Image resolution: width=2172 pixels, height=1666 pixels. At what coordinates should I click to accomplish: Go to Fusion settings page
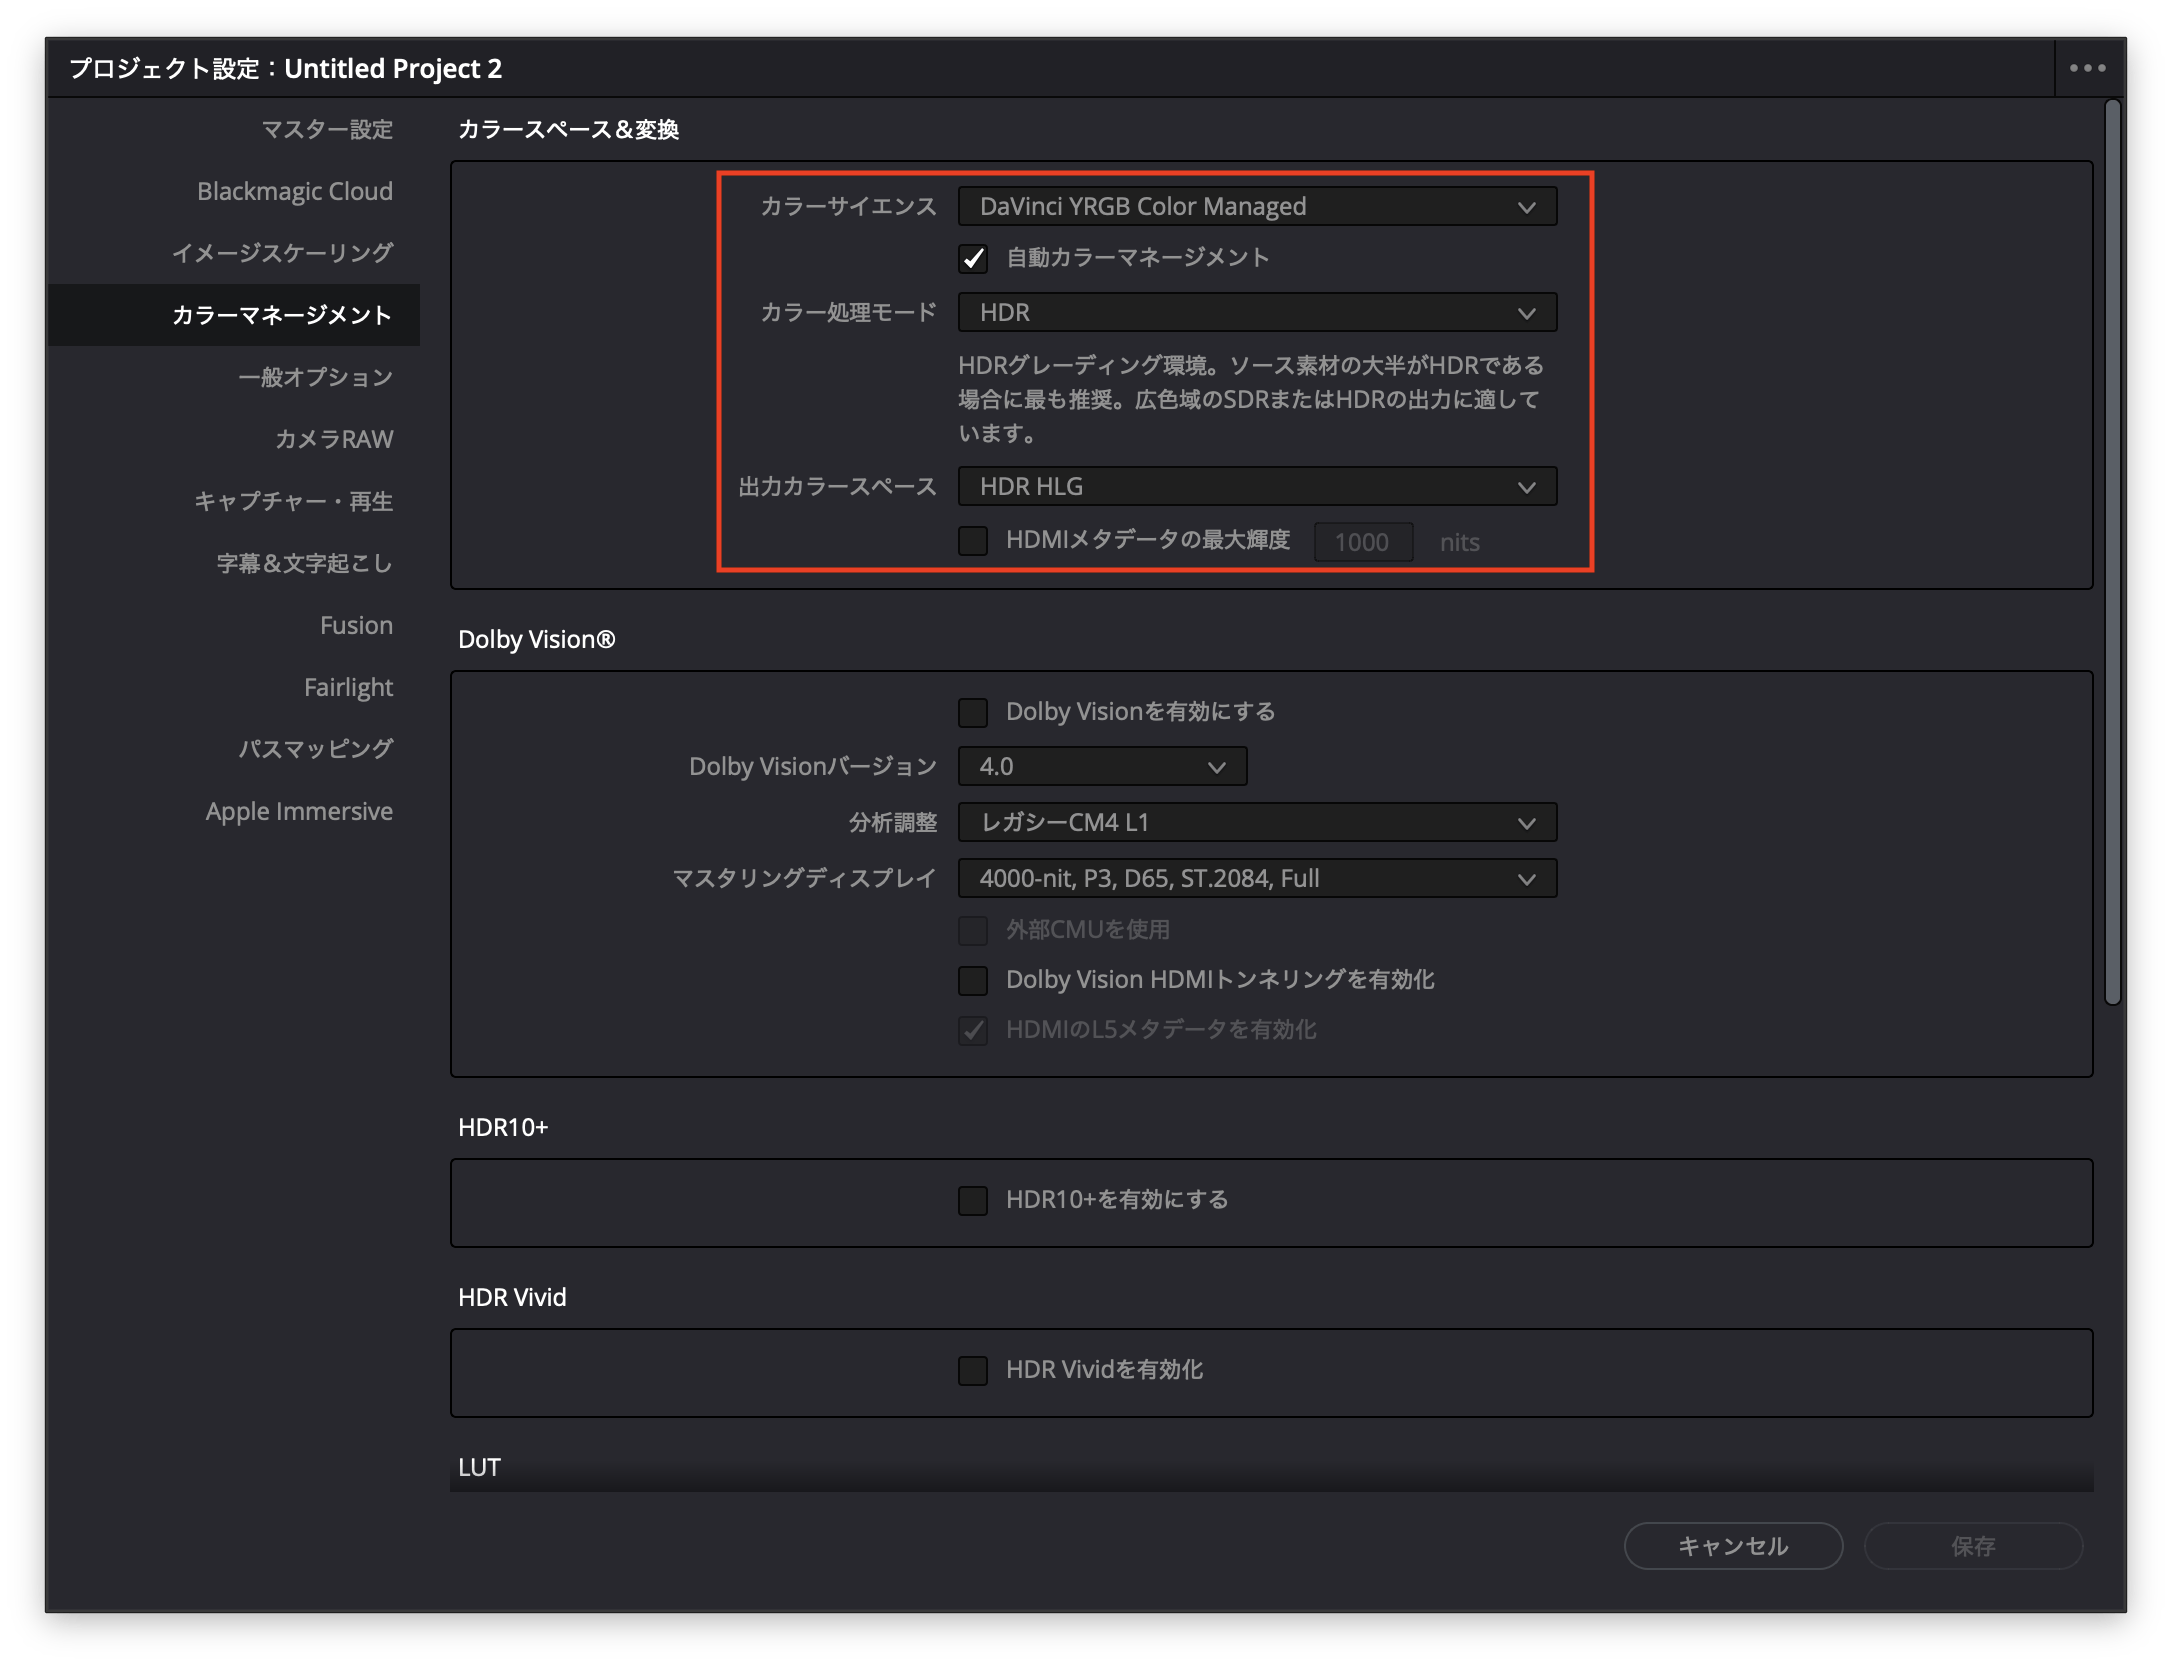pyautogui.click(x=357, y=625)
